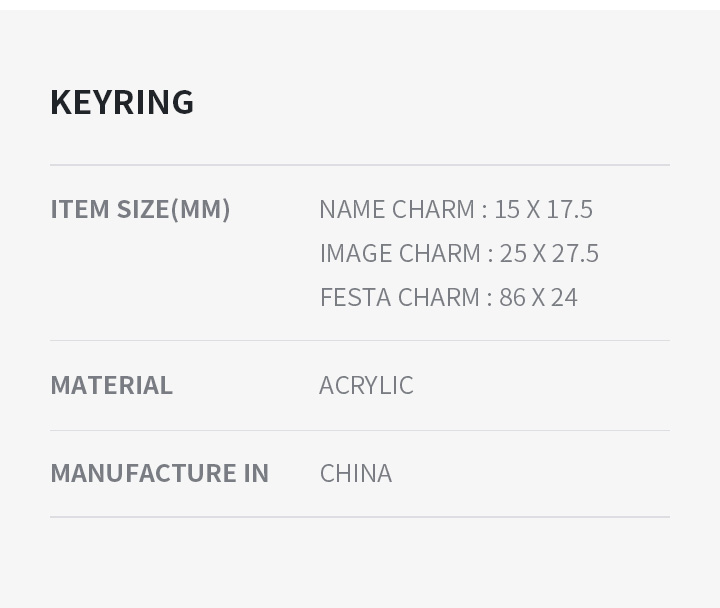Click the divider line above MATERIAL row

point(360,341)
